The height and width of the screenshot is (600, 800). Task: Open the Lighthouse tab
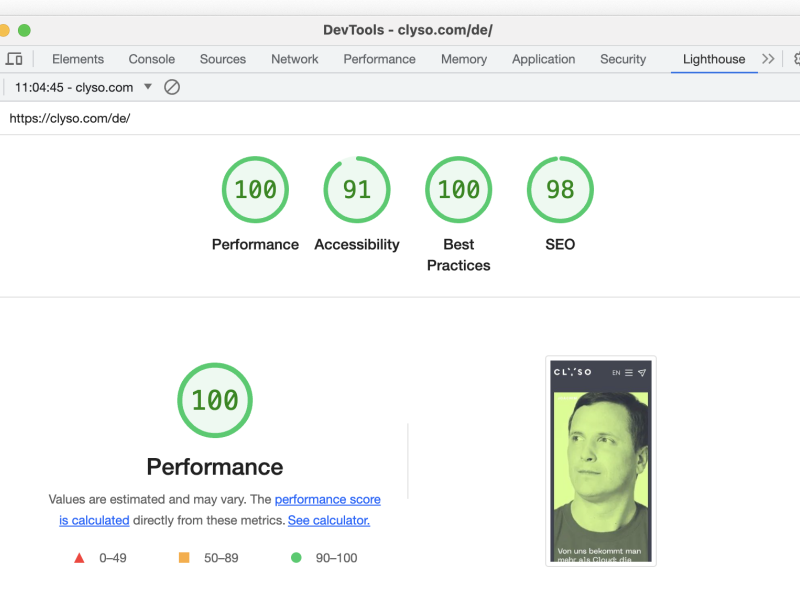(x=713, y=59)
